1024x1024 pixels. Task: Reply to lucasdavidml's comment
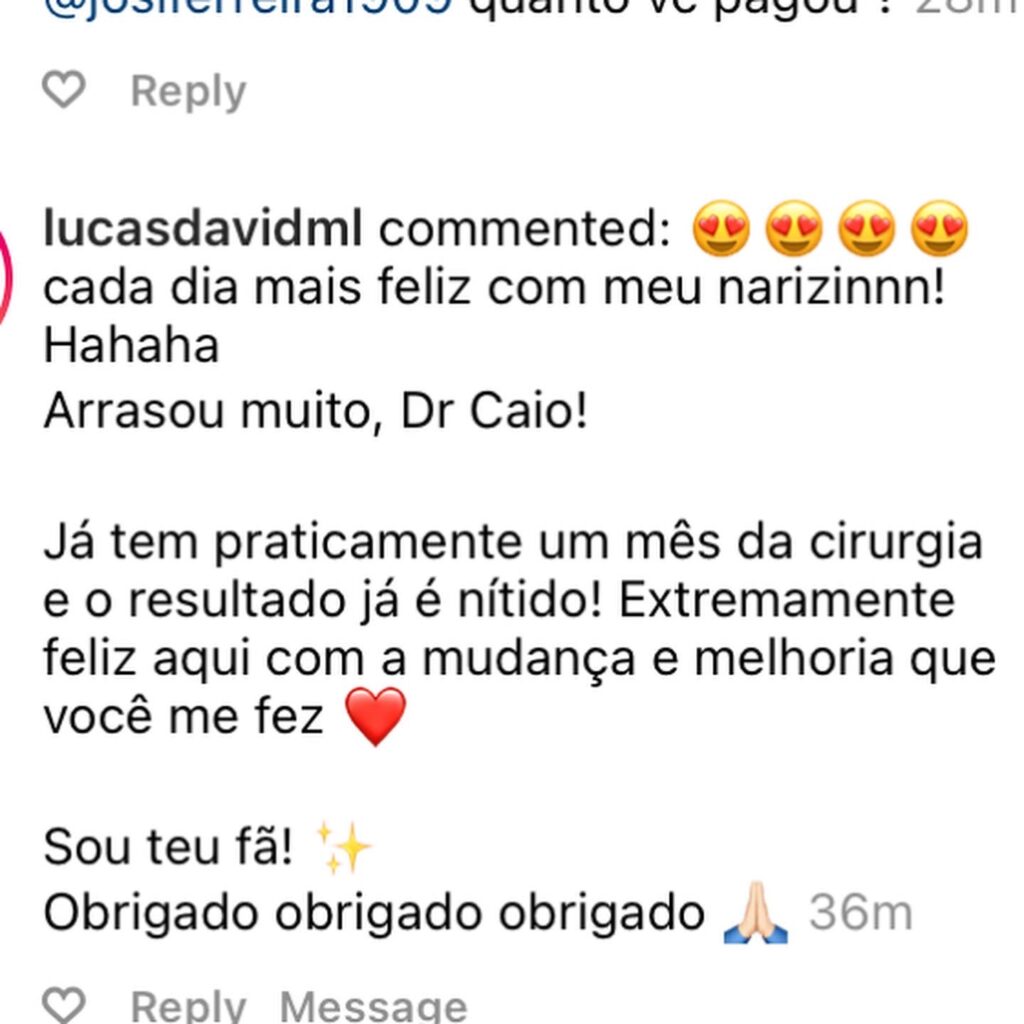coord(189,1006)
